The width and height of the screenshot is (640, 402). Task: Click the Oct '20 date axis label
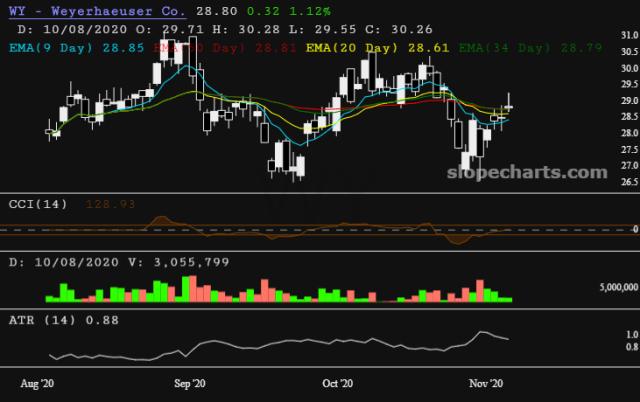[338, 383]
